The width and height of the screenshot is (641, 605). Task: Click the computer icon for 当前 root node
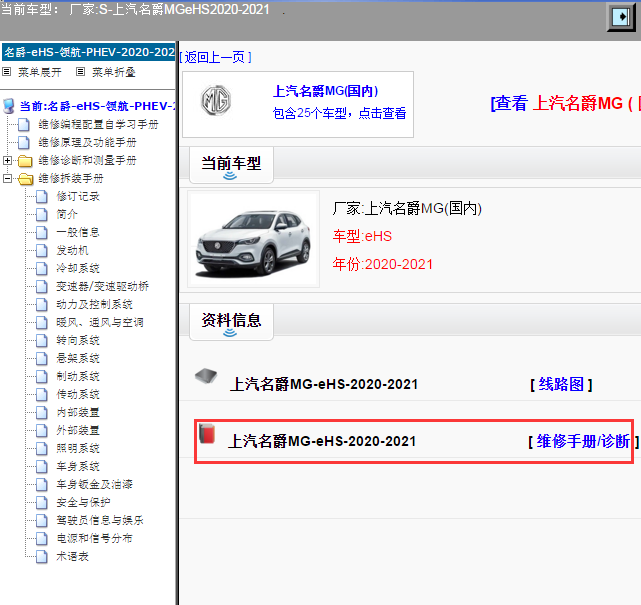click(x=9, y=106)
